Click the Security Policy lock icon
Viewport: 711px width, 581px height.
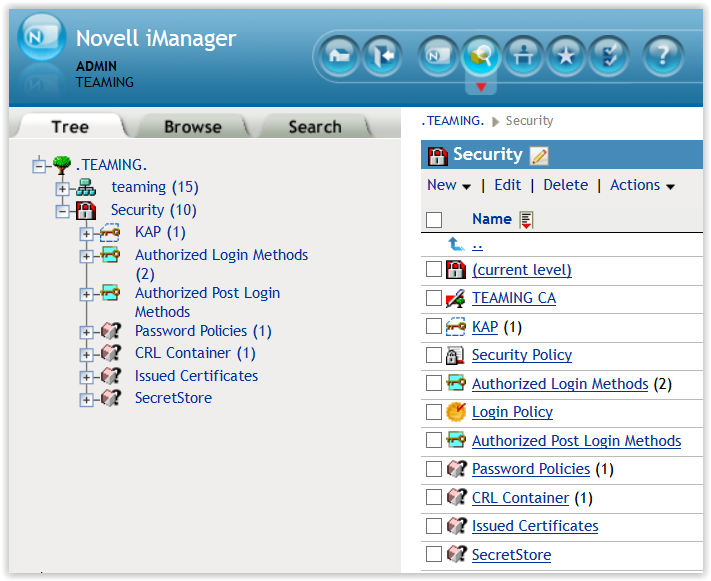(455, 355)
